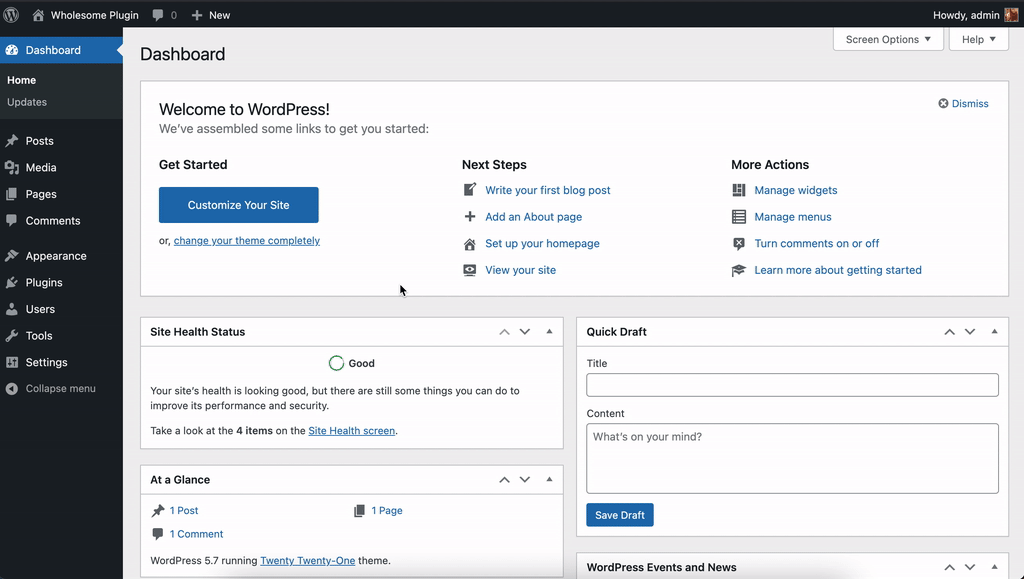Open the Posts menu label in sidebar
Viewport: 1024px width, 579px height.
(x=39, y=141)
